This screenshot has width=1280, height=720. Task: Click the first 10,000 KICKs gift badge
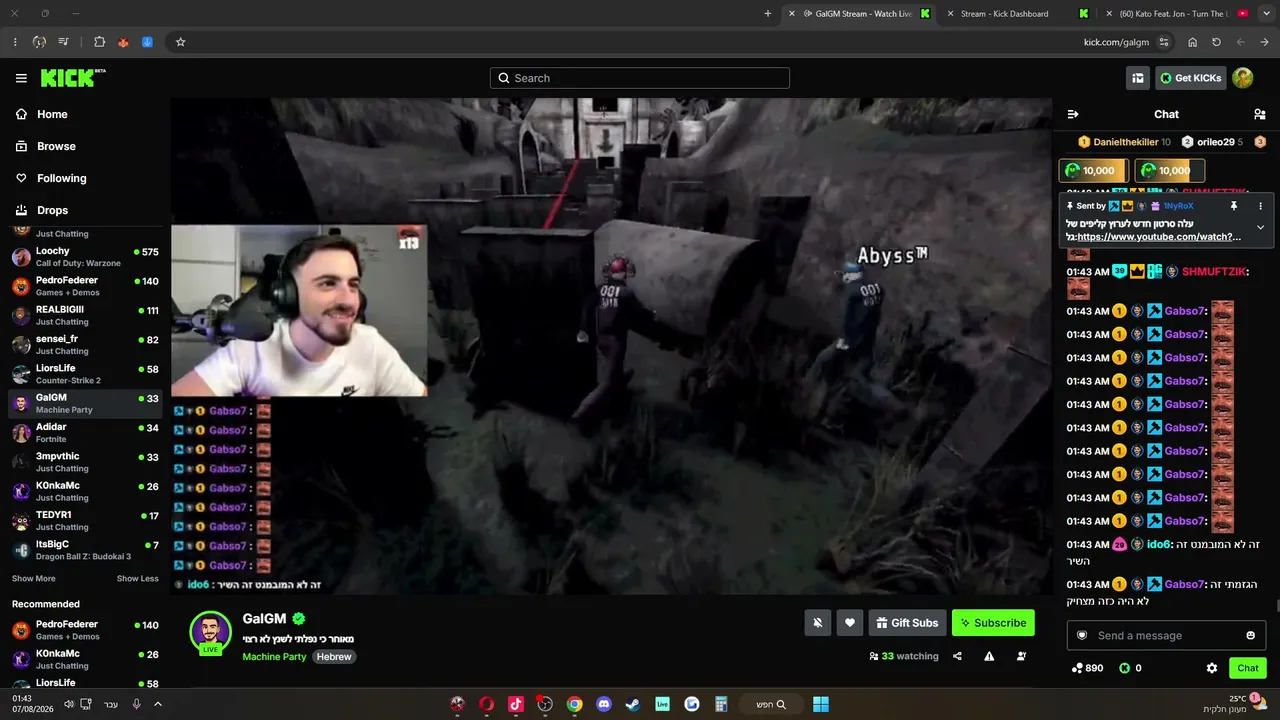(x=1094, y=171)
